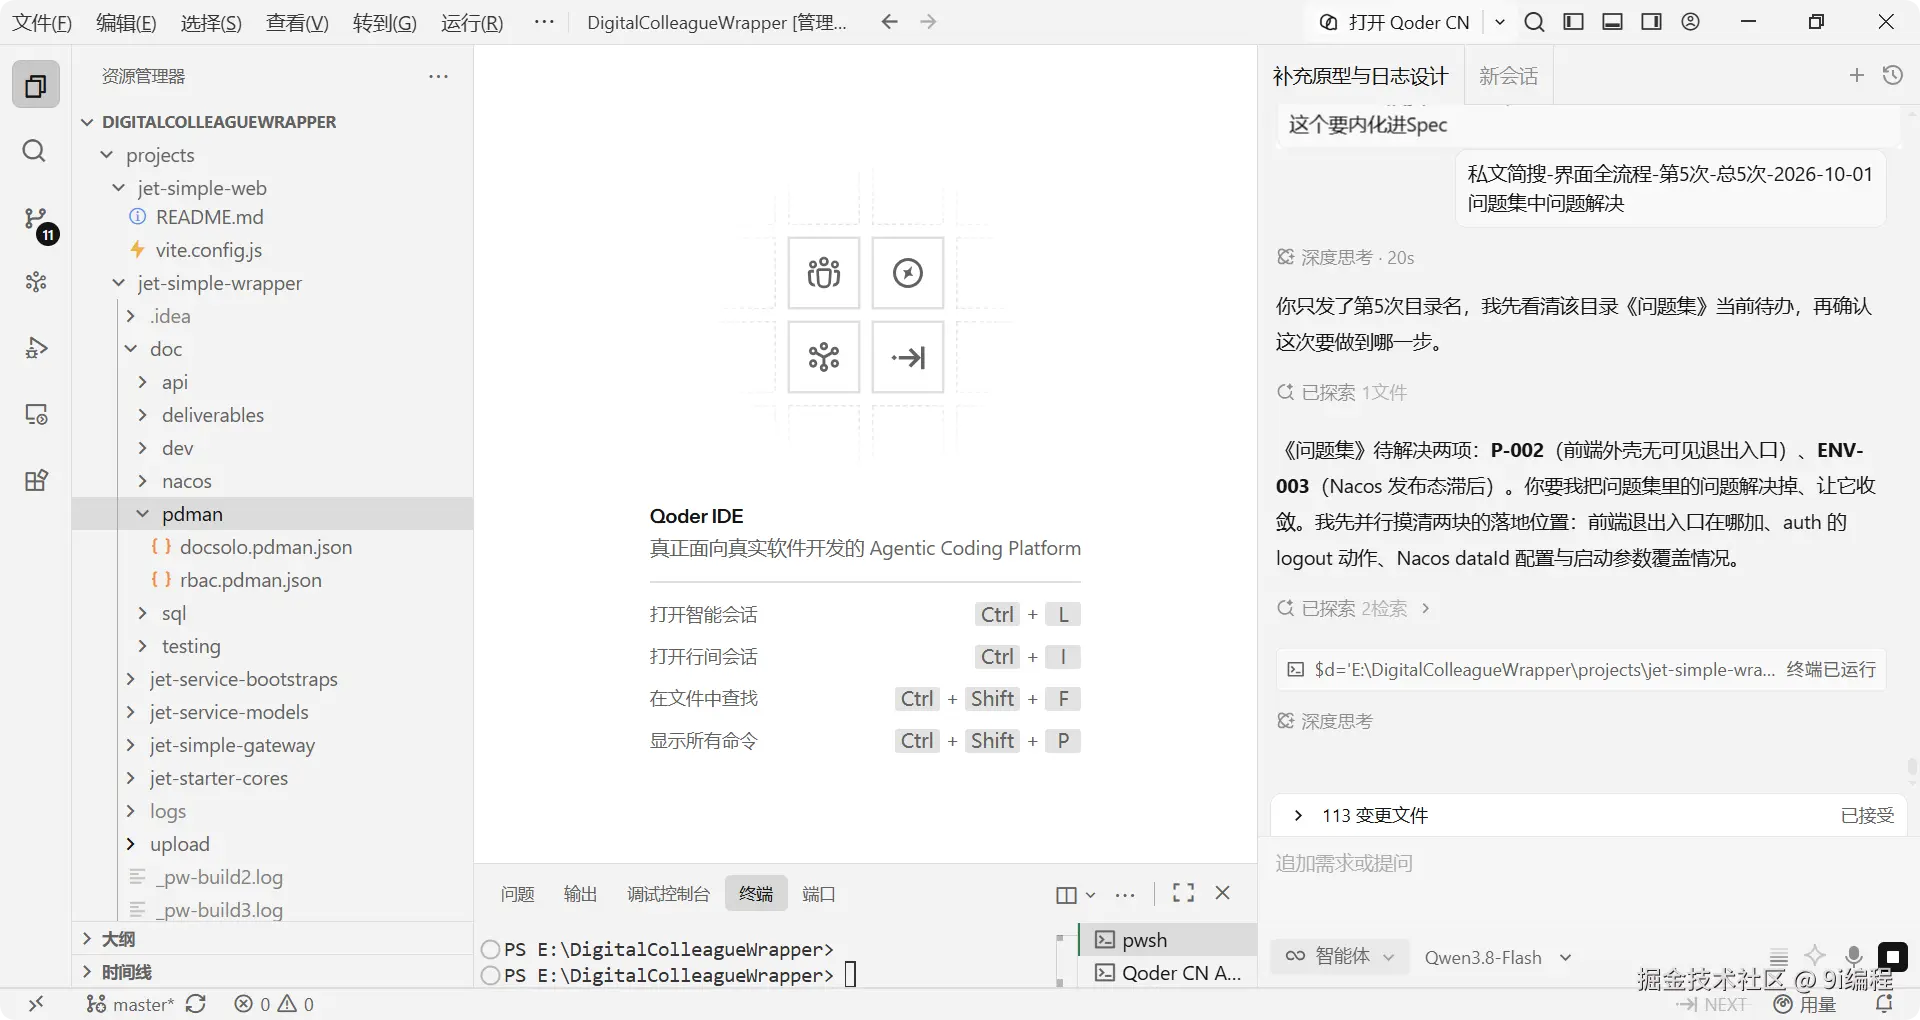Open the Extensions view in activity bar
The image size is (1920, 1020).
coord(36,480)
